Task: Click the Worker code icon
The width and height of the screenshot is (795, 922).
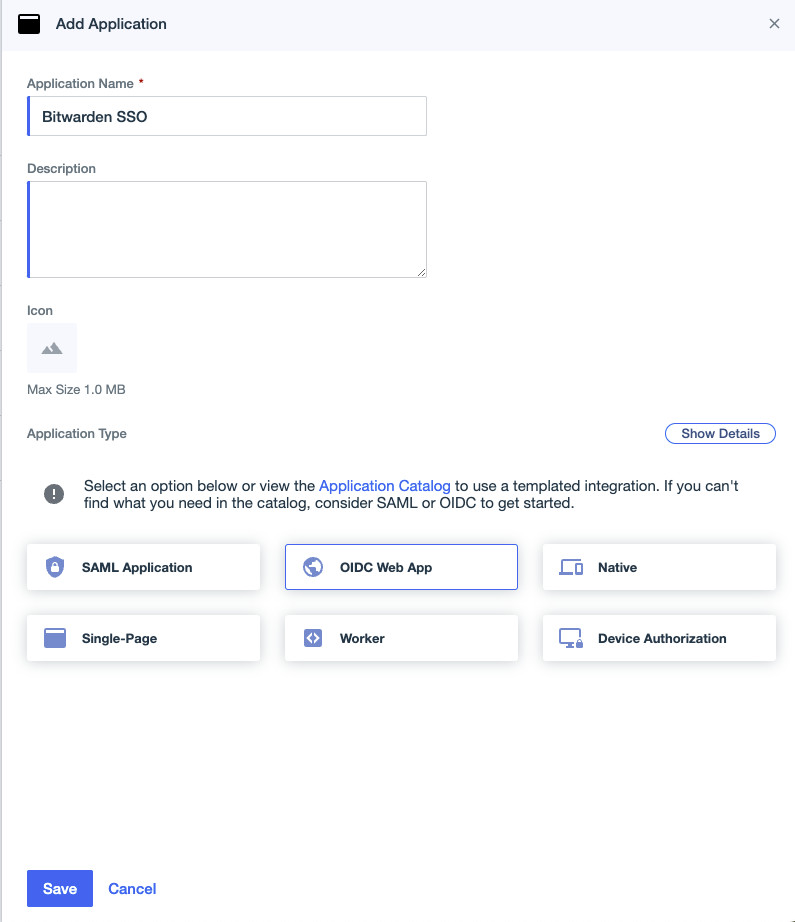Action: 313,638
